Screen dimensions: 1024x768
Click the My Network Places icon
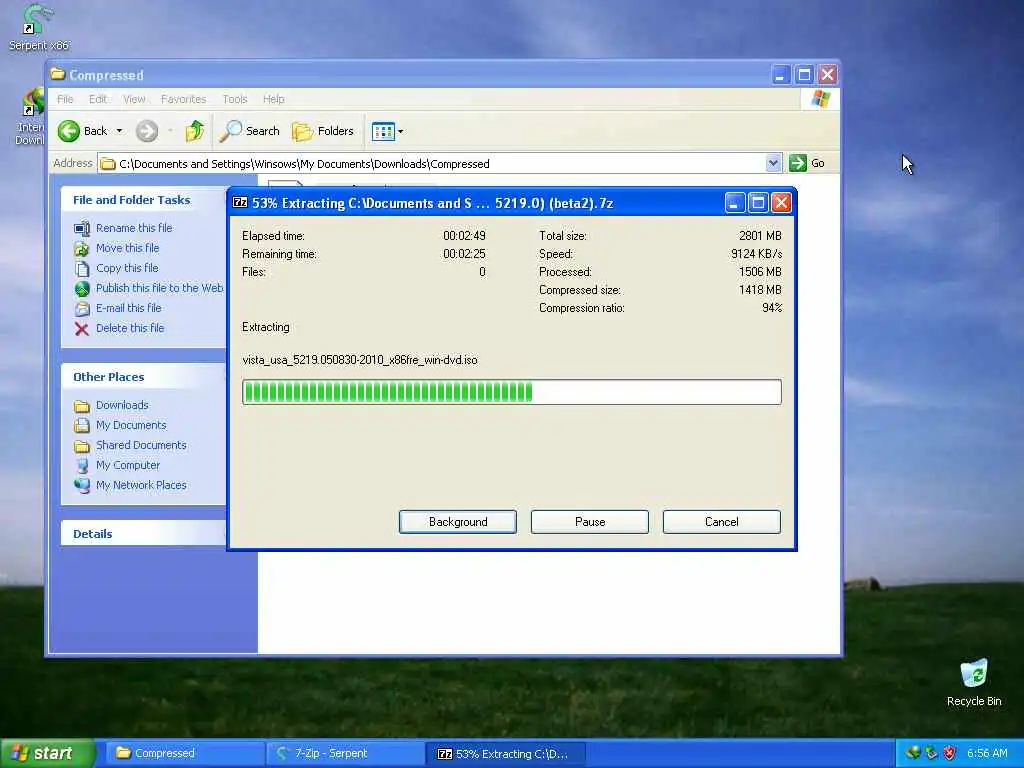click(x=82, y=486)
